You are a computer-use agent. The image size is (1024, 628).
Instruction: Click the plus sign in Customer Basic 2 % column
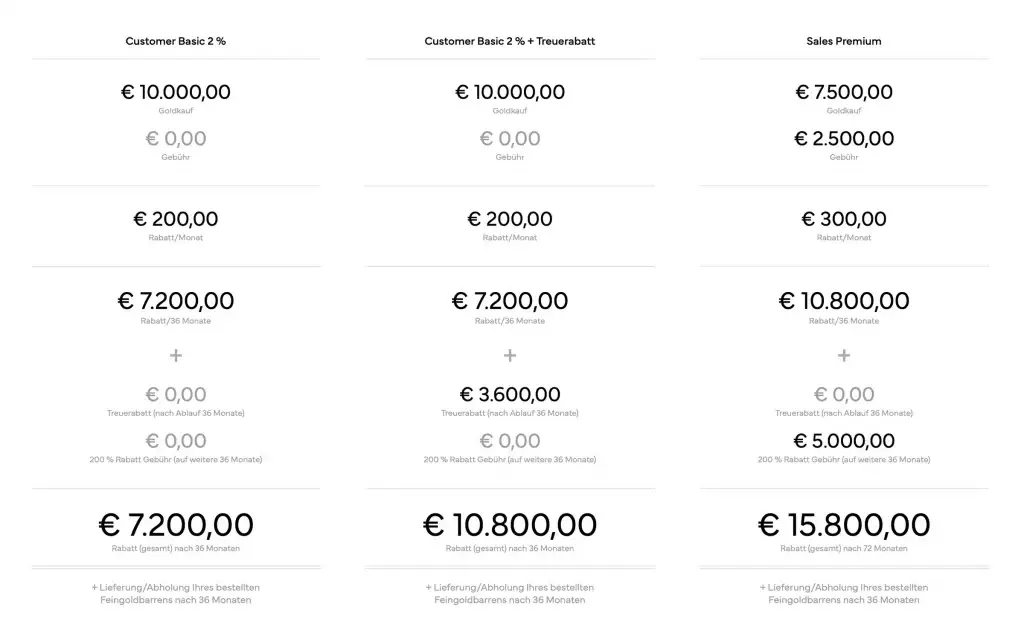coord(176,355)
